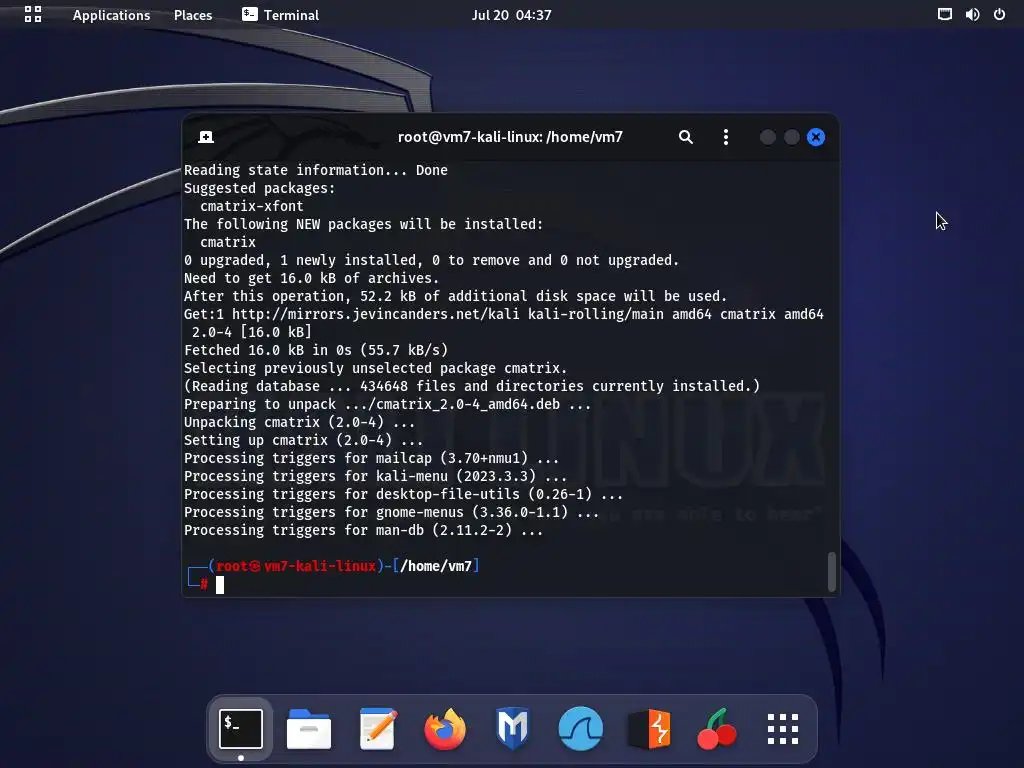Open the Activities overview grid icon
This screenshot has width=1024, height=768.
pos(33,14)
